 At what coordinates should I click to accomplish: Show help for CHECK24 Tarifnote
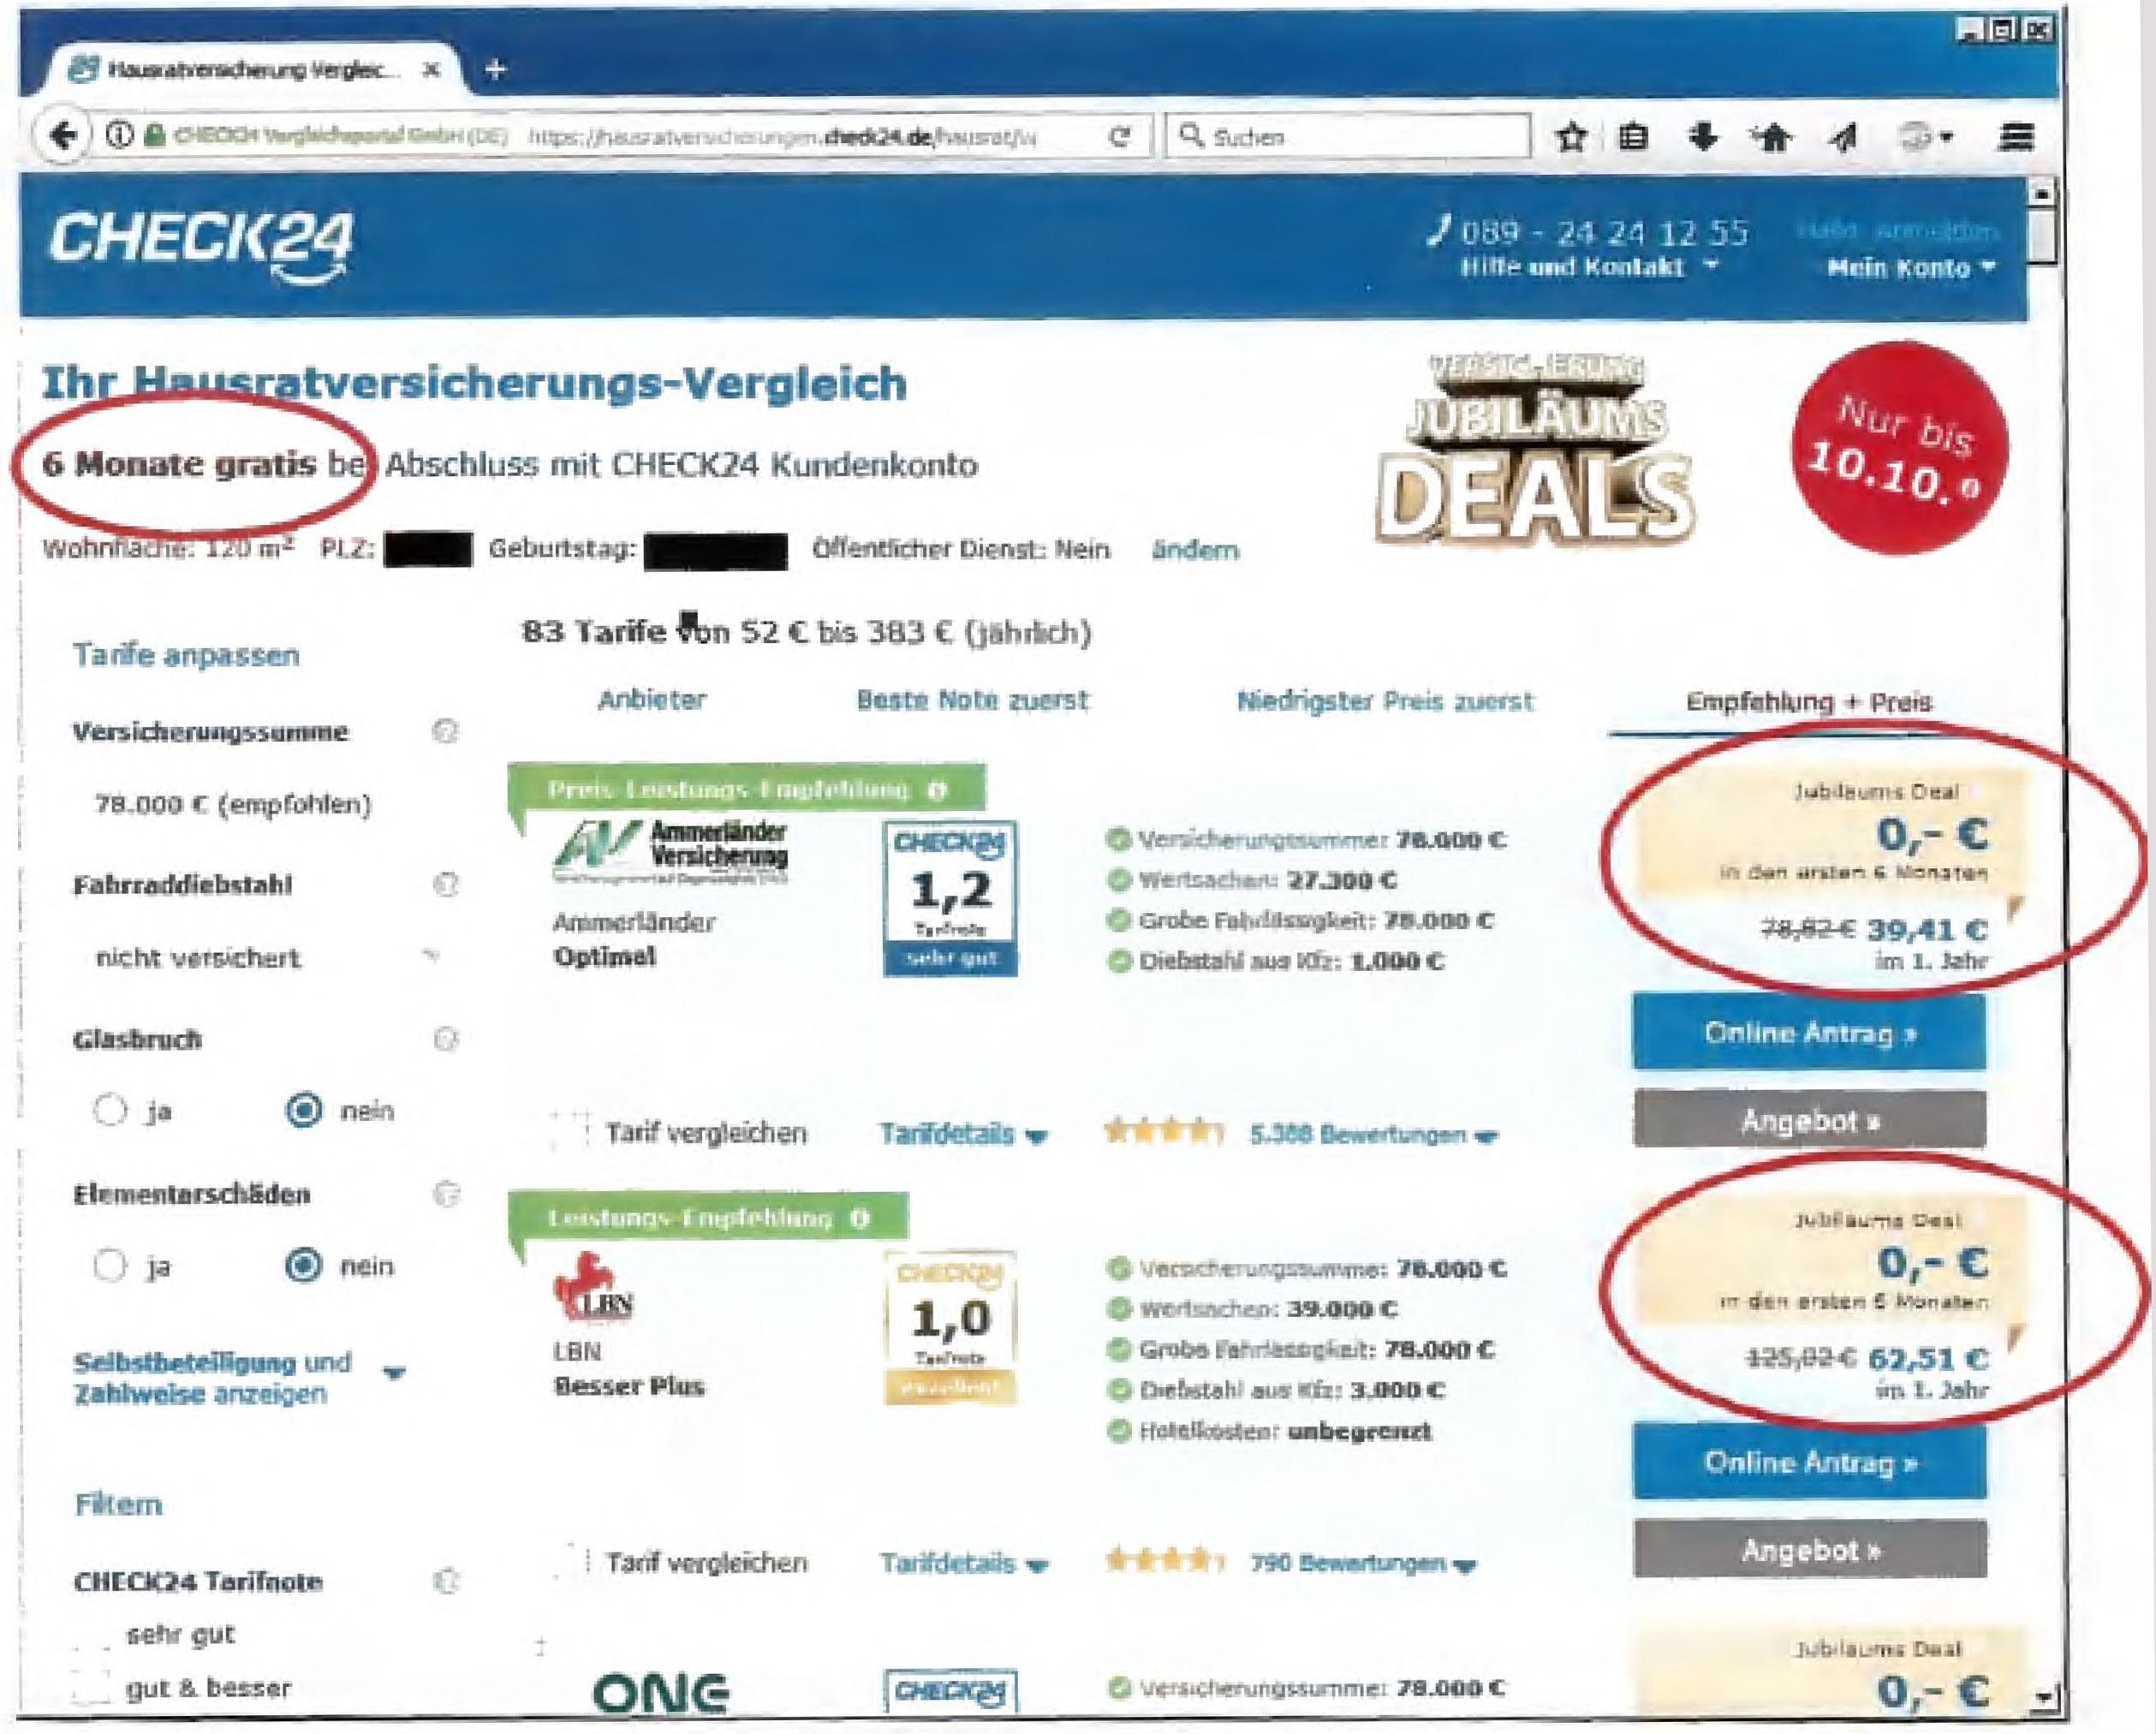click(x=445, y=1581)
